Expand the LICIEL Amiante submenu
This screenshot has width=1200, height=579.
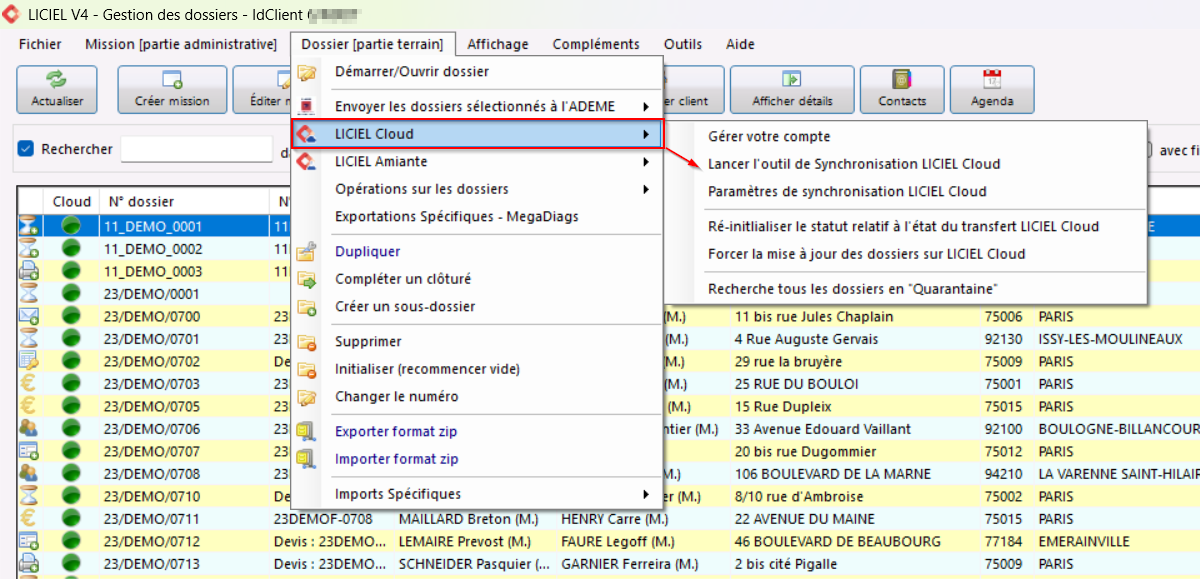[x=477, y=161]
